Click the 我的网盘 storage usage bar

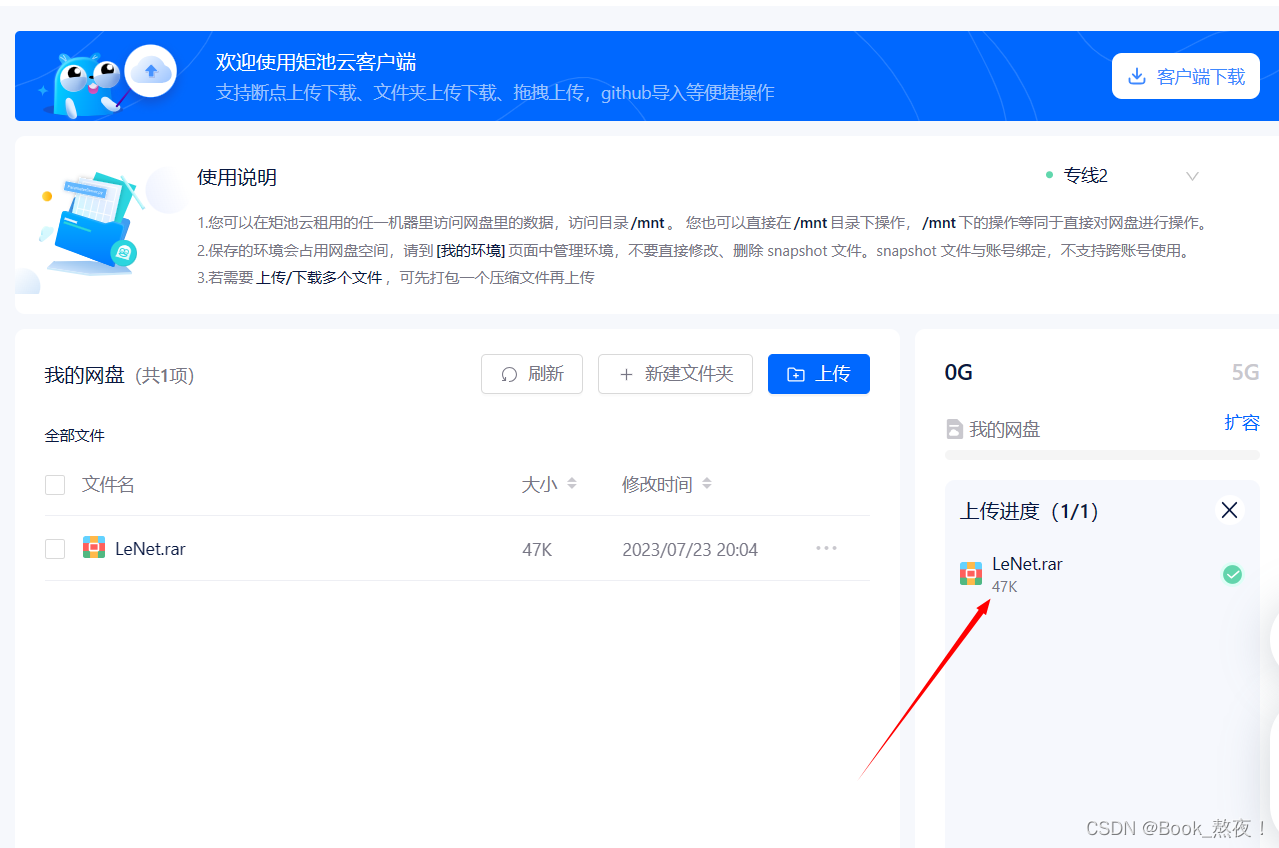tap(1102, 455)
